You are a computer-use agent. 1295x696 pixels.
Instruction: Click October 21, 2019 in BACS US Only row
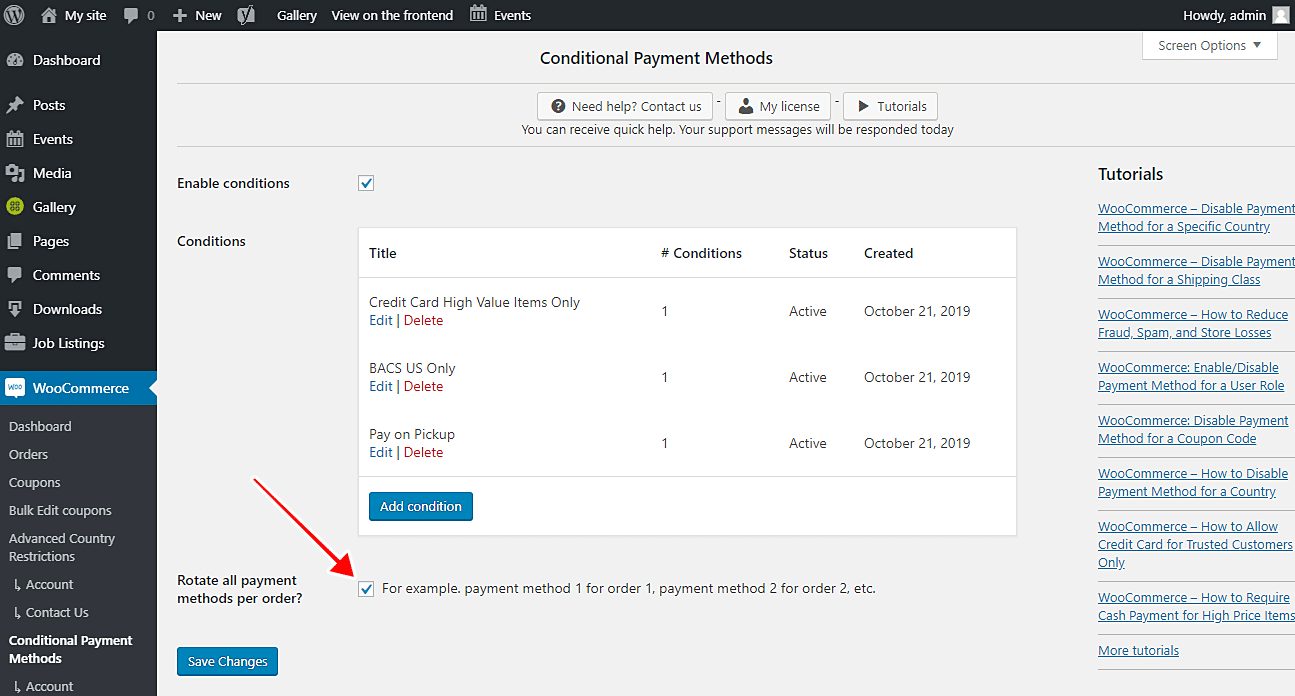click(917, 377)
